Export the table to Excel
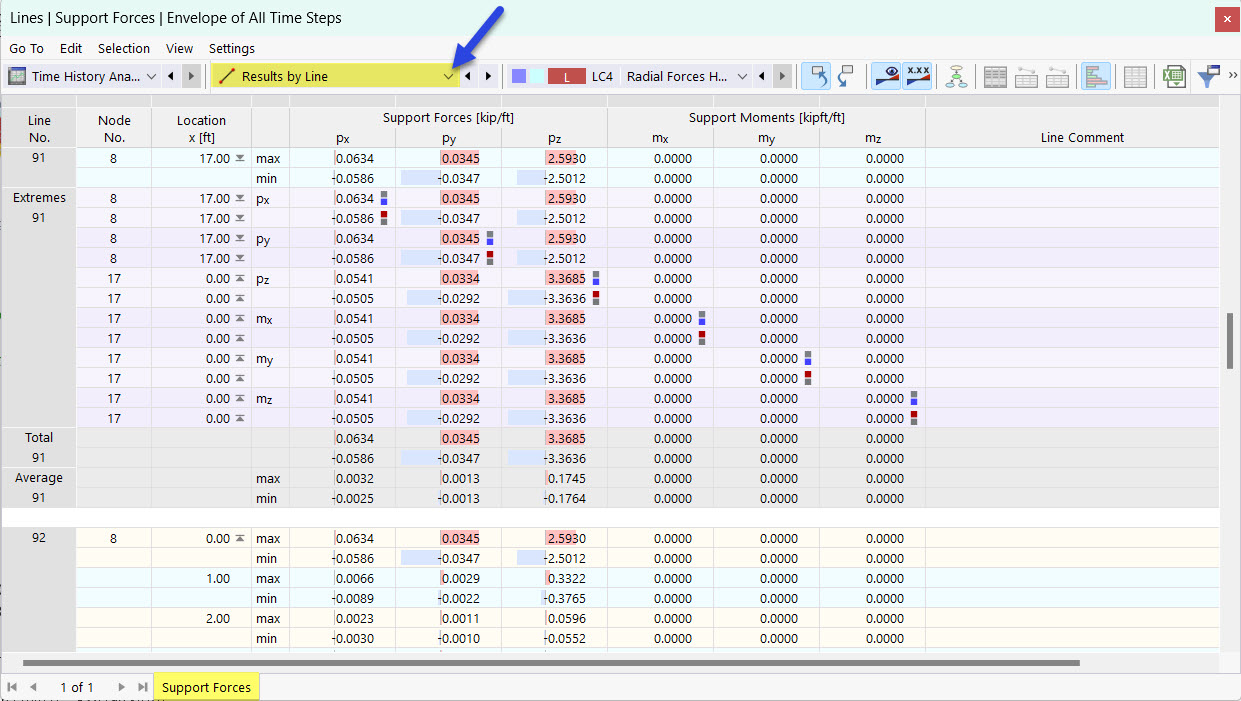Screen dimensions: 1241x701 [1173, 76]
